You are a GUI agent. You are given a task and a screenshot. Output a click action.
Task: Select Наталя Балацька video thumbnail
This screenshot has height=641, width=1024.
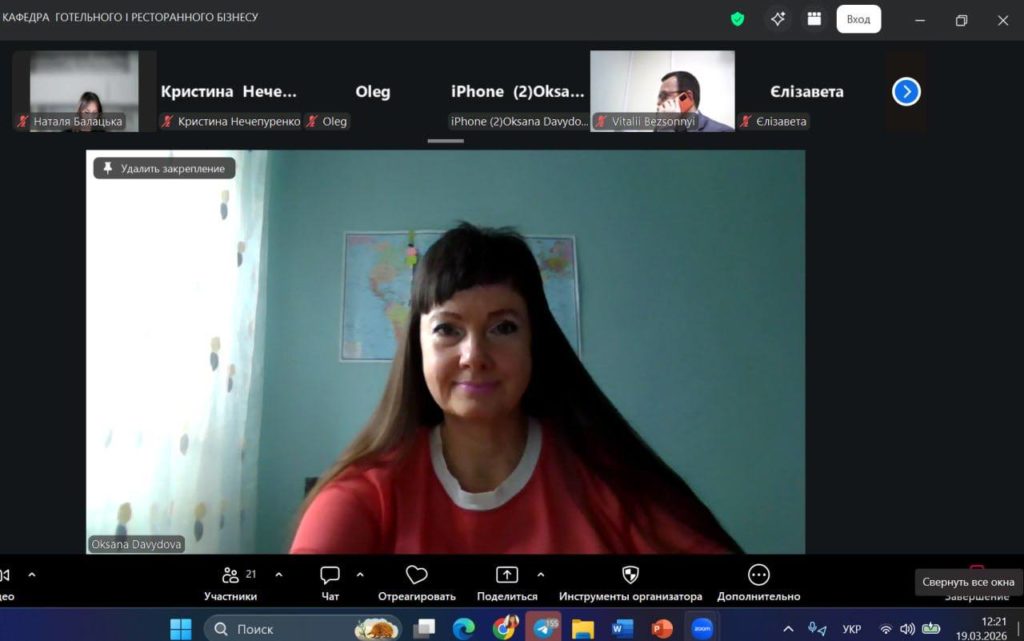[x=84, y=91]
